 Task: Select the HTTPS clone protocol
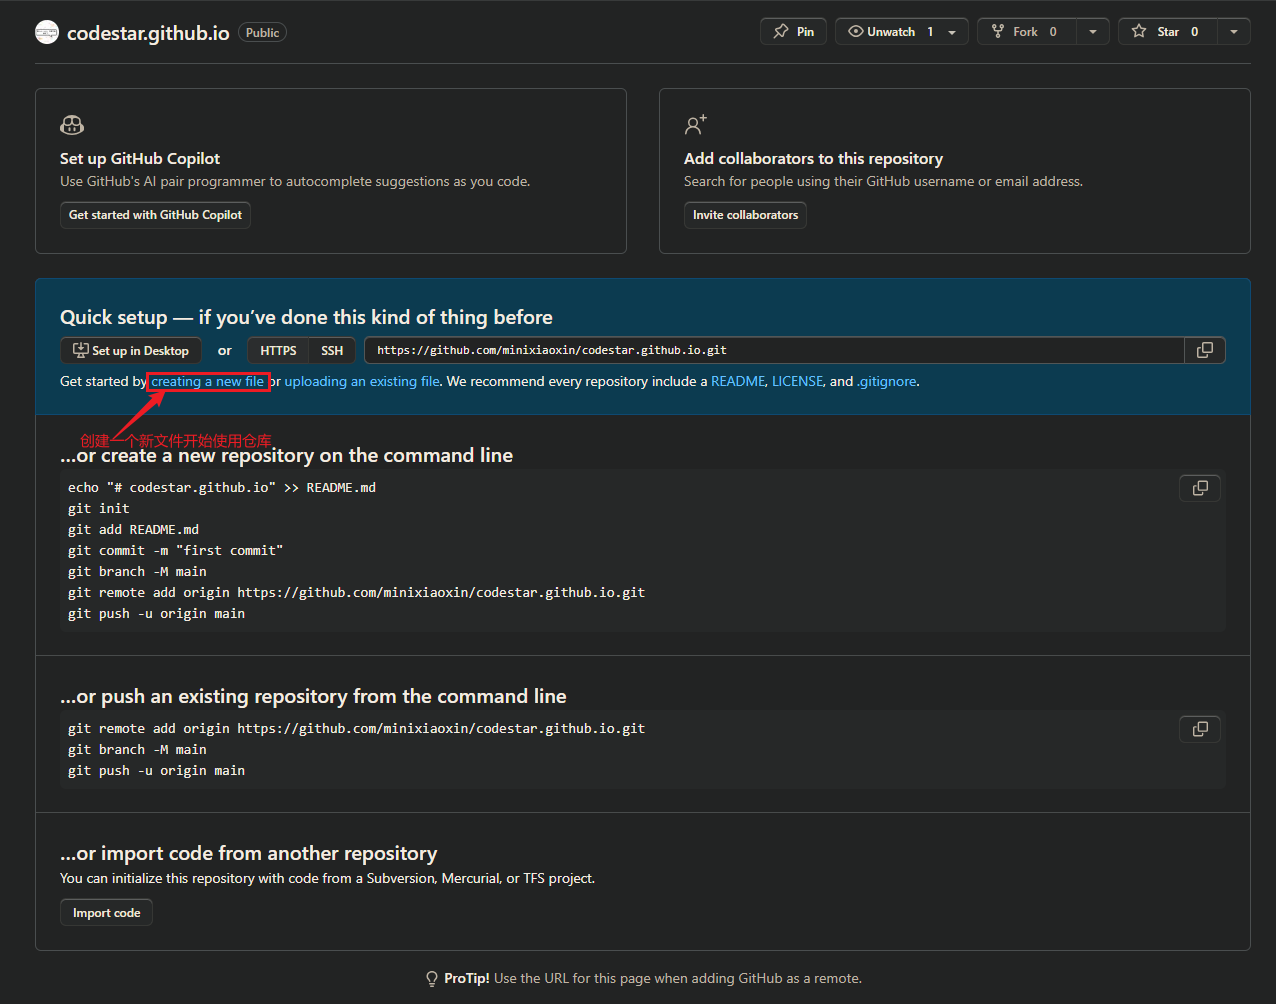click(278, 350)
